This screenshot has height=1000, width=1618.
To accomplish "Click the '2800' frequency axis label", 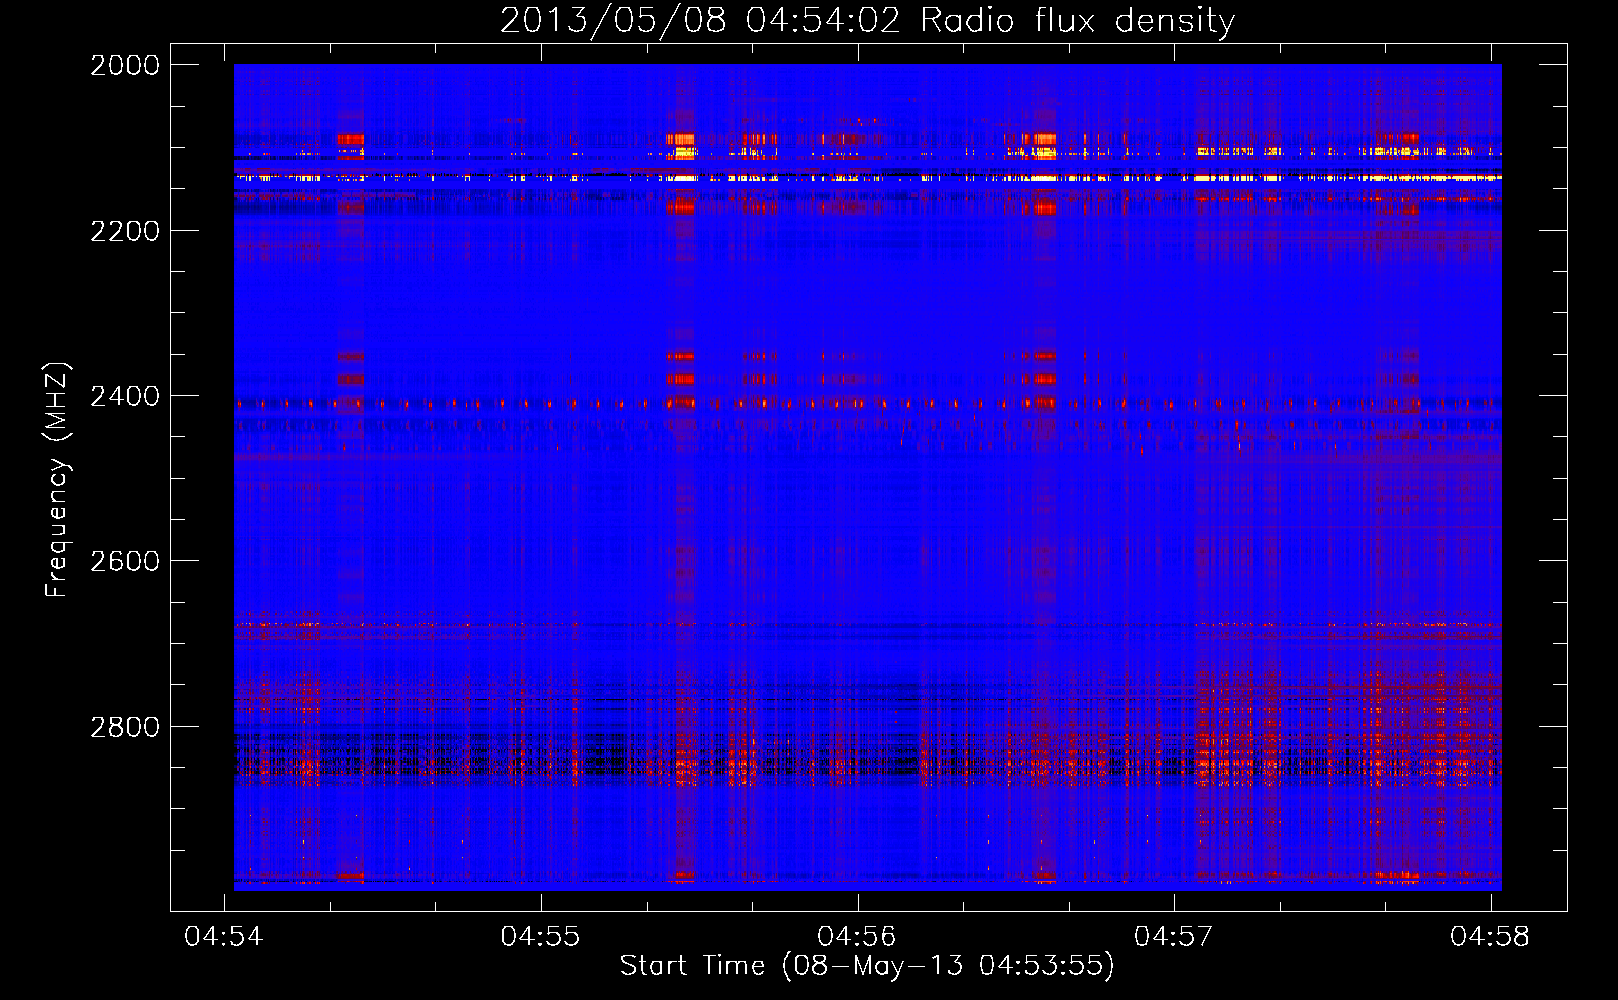I will coord(125,727).
